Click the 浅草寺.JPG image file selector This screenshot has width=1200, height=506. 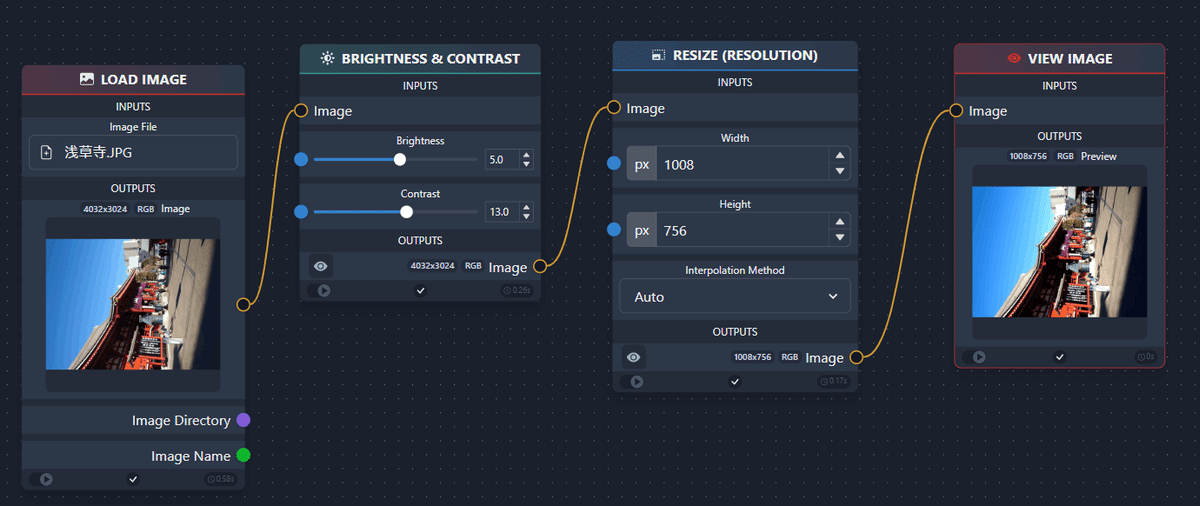point(134,152)
